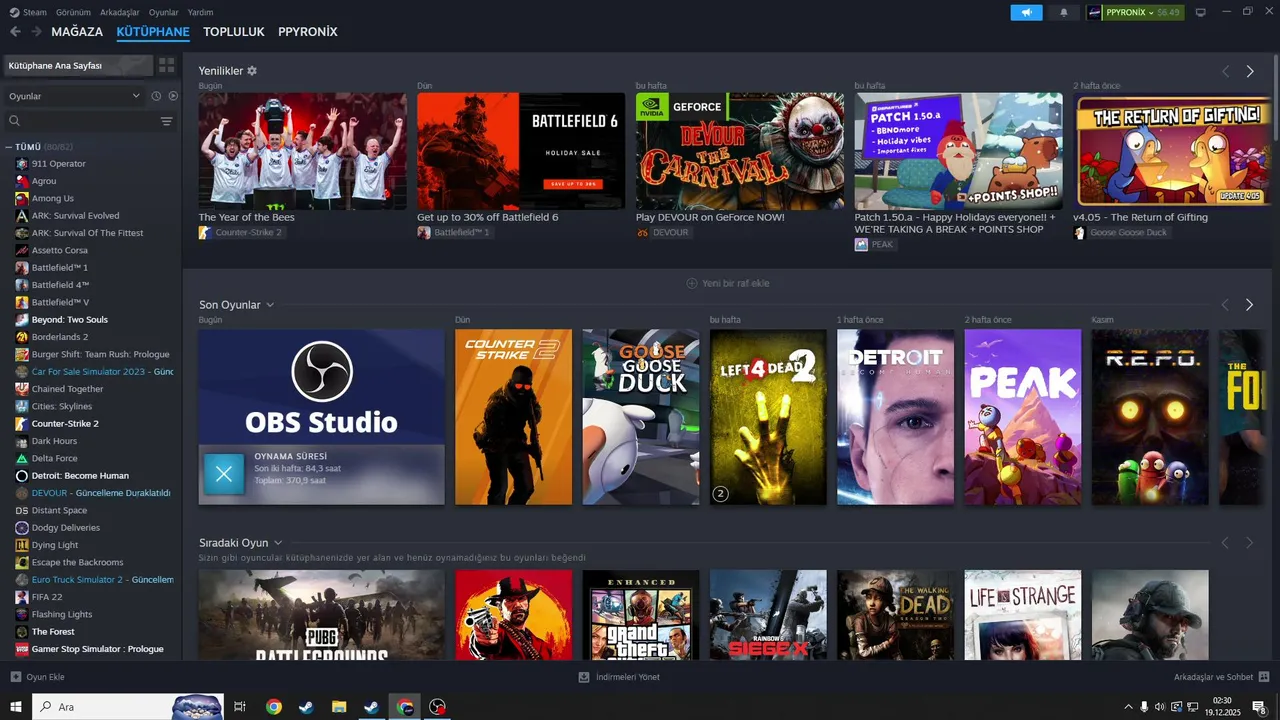
Task: Switch to Big Picture mode monitor icon
Action: [x=1200, y=12]
